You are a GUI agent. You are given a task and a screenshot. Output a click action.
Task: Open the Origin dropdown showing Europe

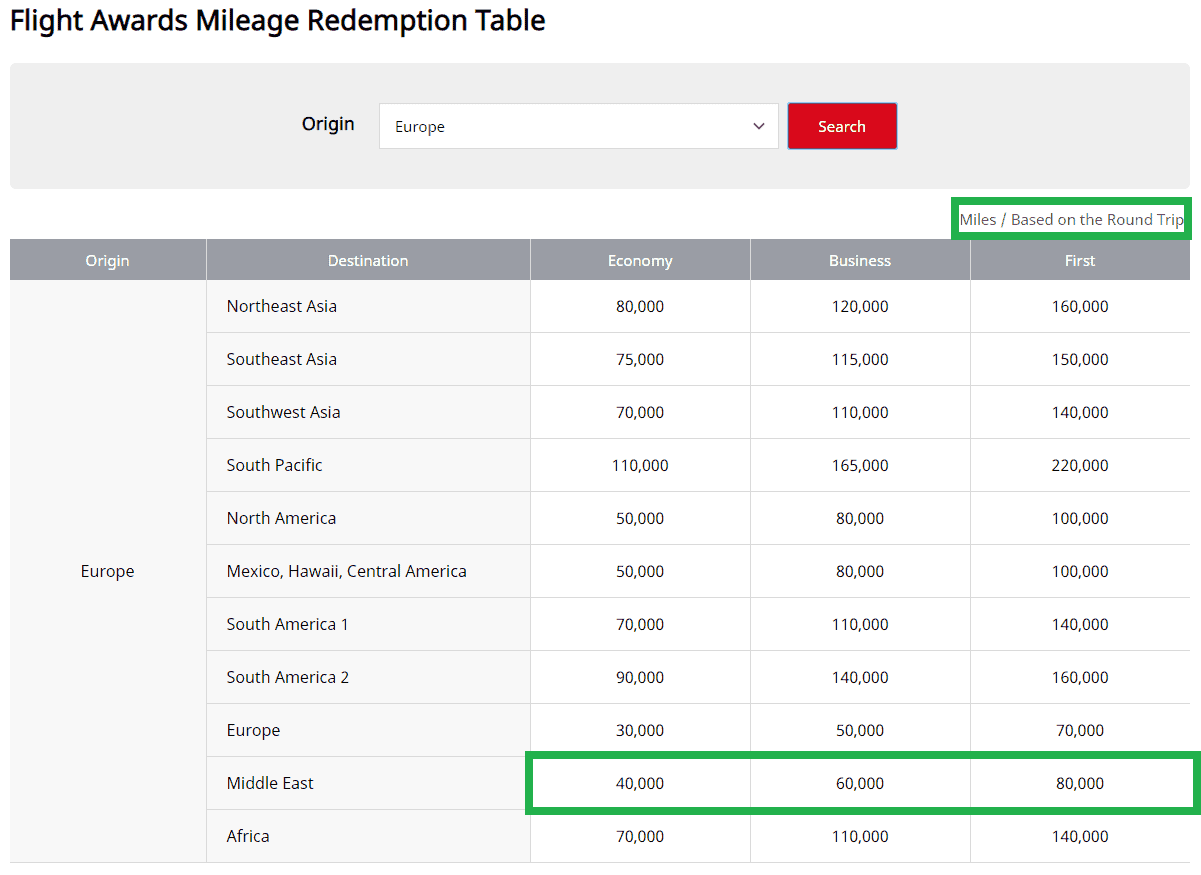tap(577, 126)
